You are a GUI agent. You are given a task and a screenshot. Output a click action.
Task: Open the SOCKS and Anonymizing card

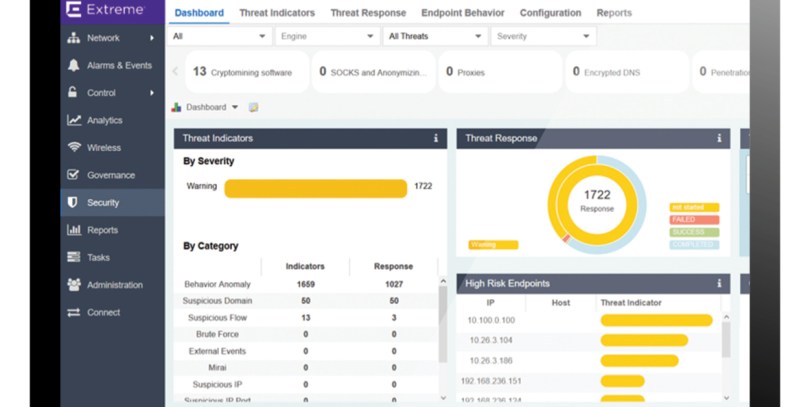(x=374, y=72)
